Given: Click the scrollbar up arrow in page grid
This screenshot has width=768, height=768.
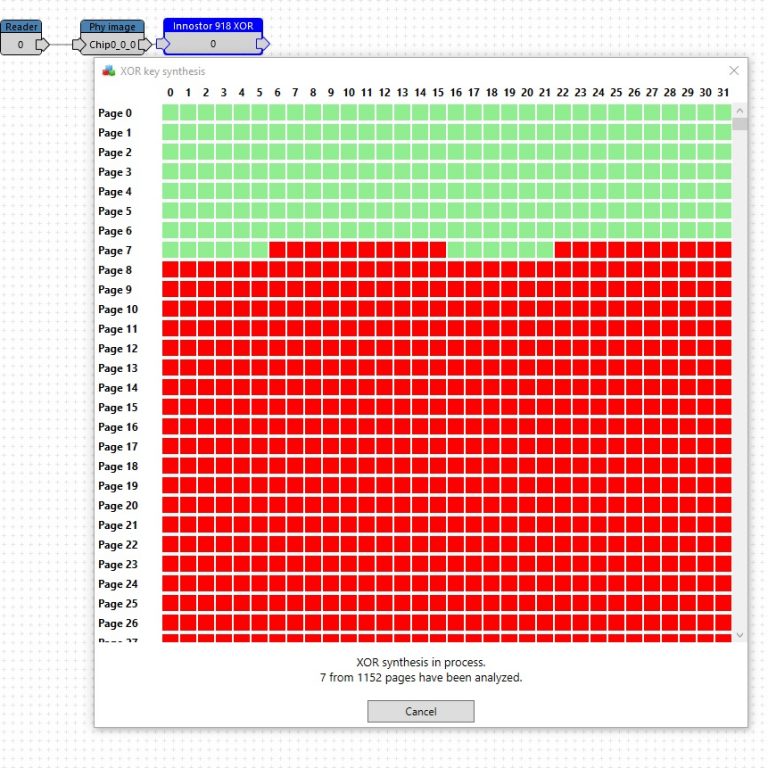Looking at the screenshot, I should click(740, 111).
